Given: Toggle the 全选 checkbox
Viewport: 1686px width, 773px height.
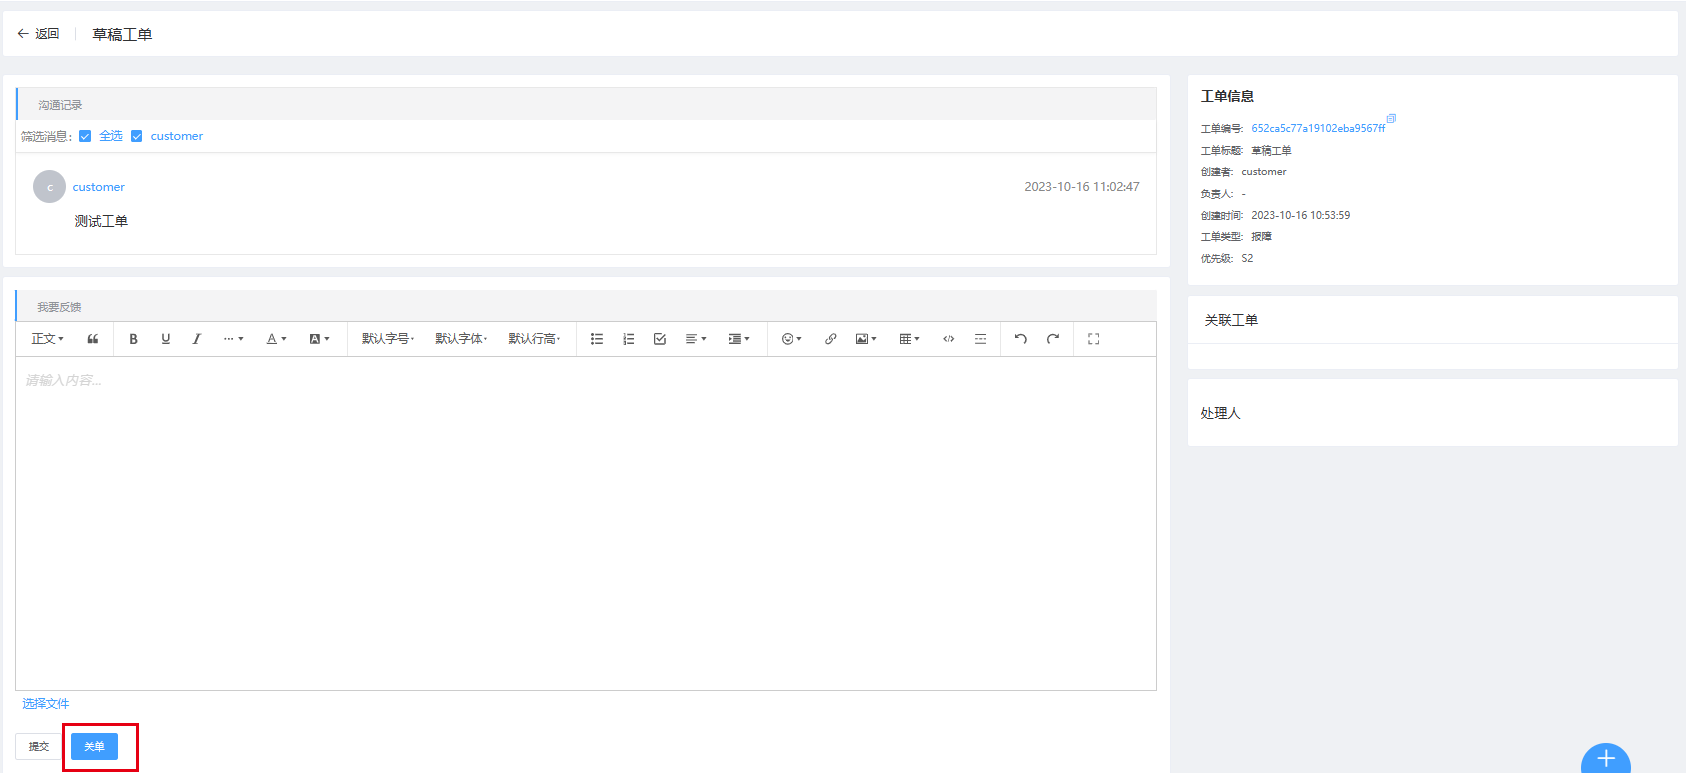Looking at the screenshot, I should tap(85, 136).
